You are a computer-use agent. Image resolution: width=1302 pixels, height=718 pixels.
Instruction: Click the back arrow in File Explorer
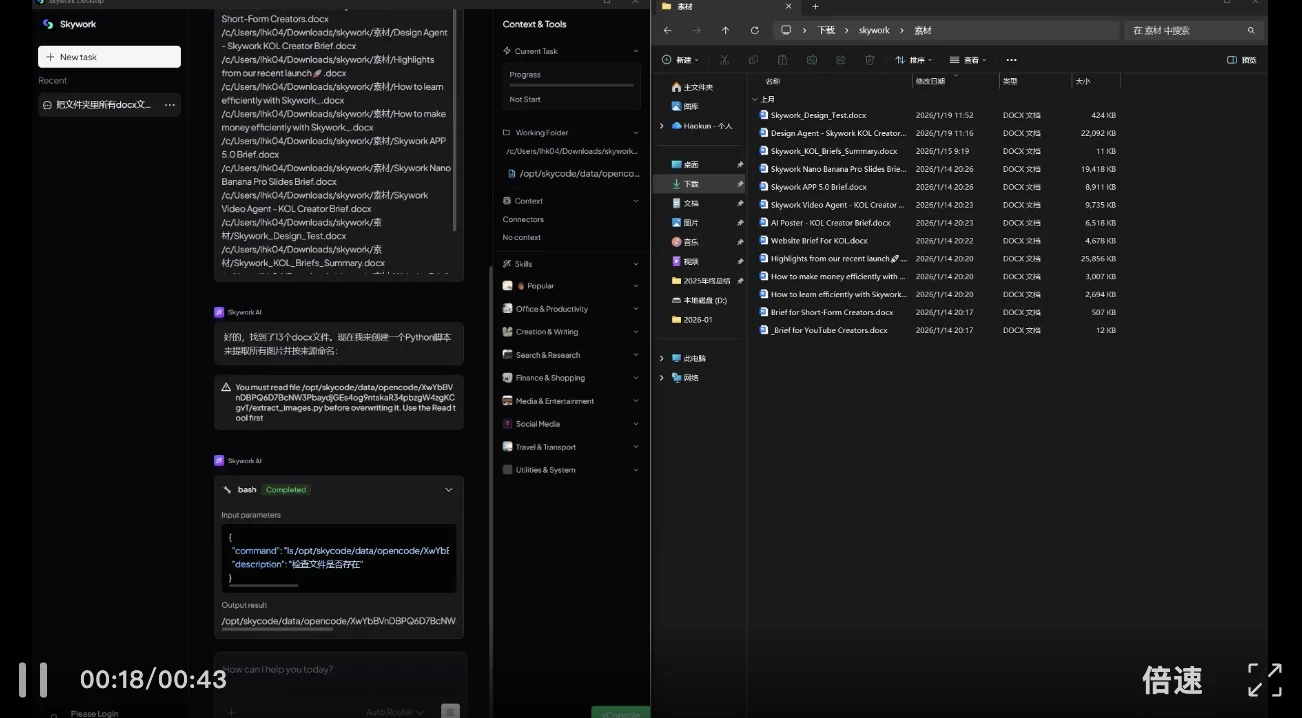point(668,31)
